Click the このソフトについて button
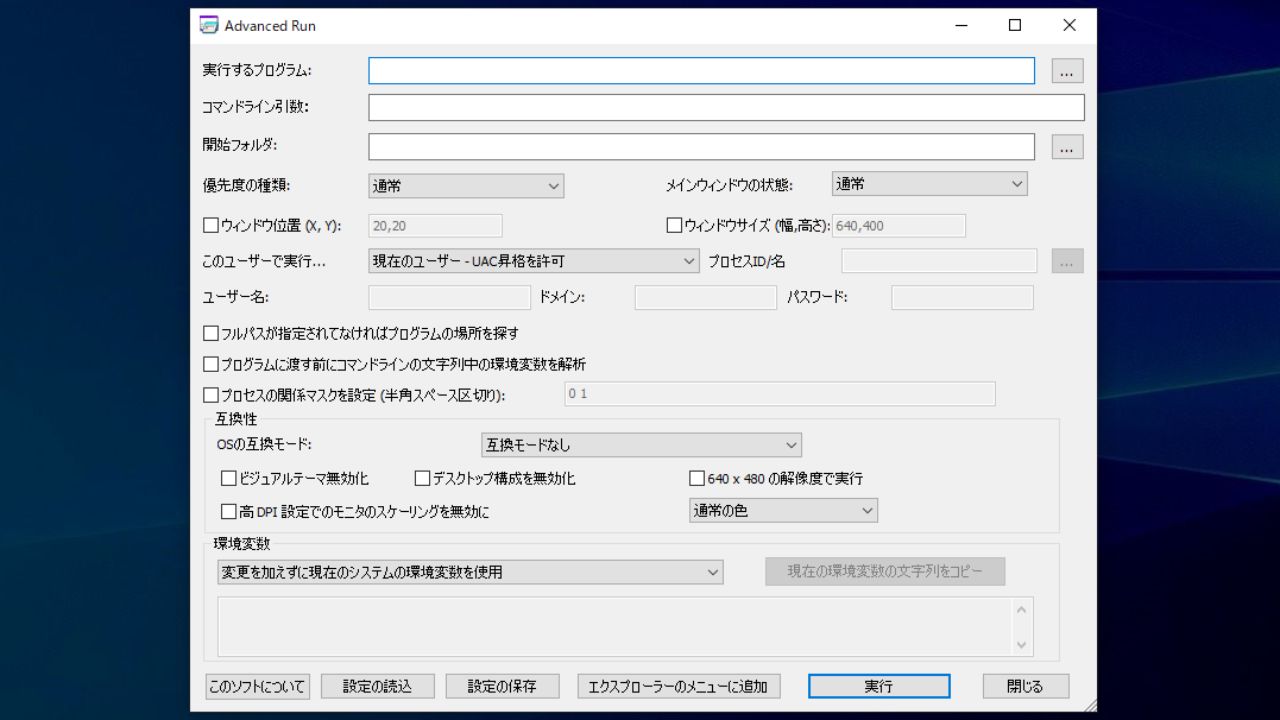 (257, 686)
